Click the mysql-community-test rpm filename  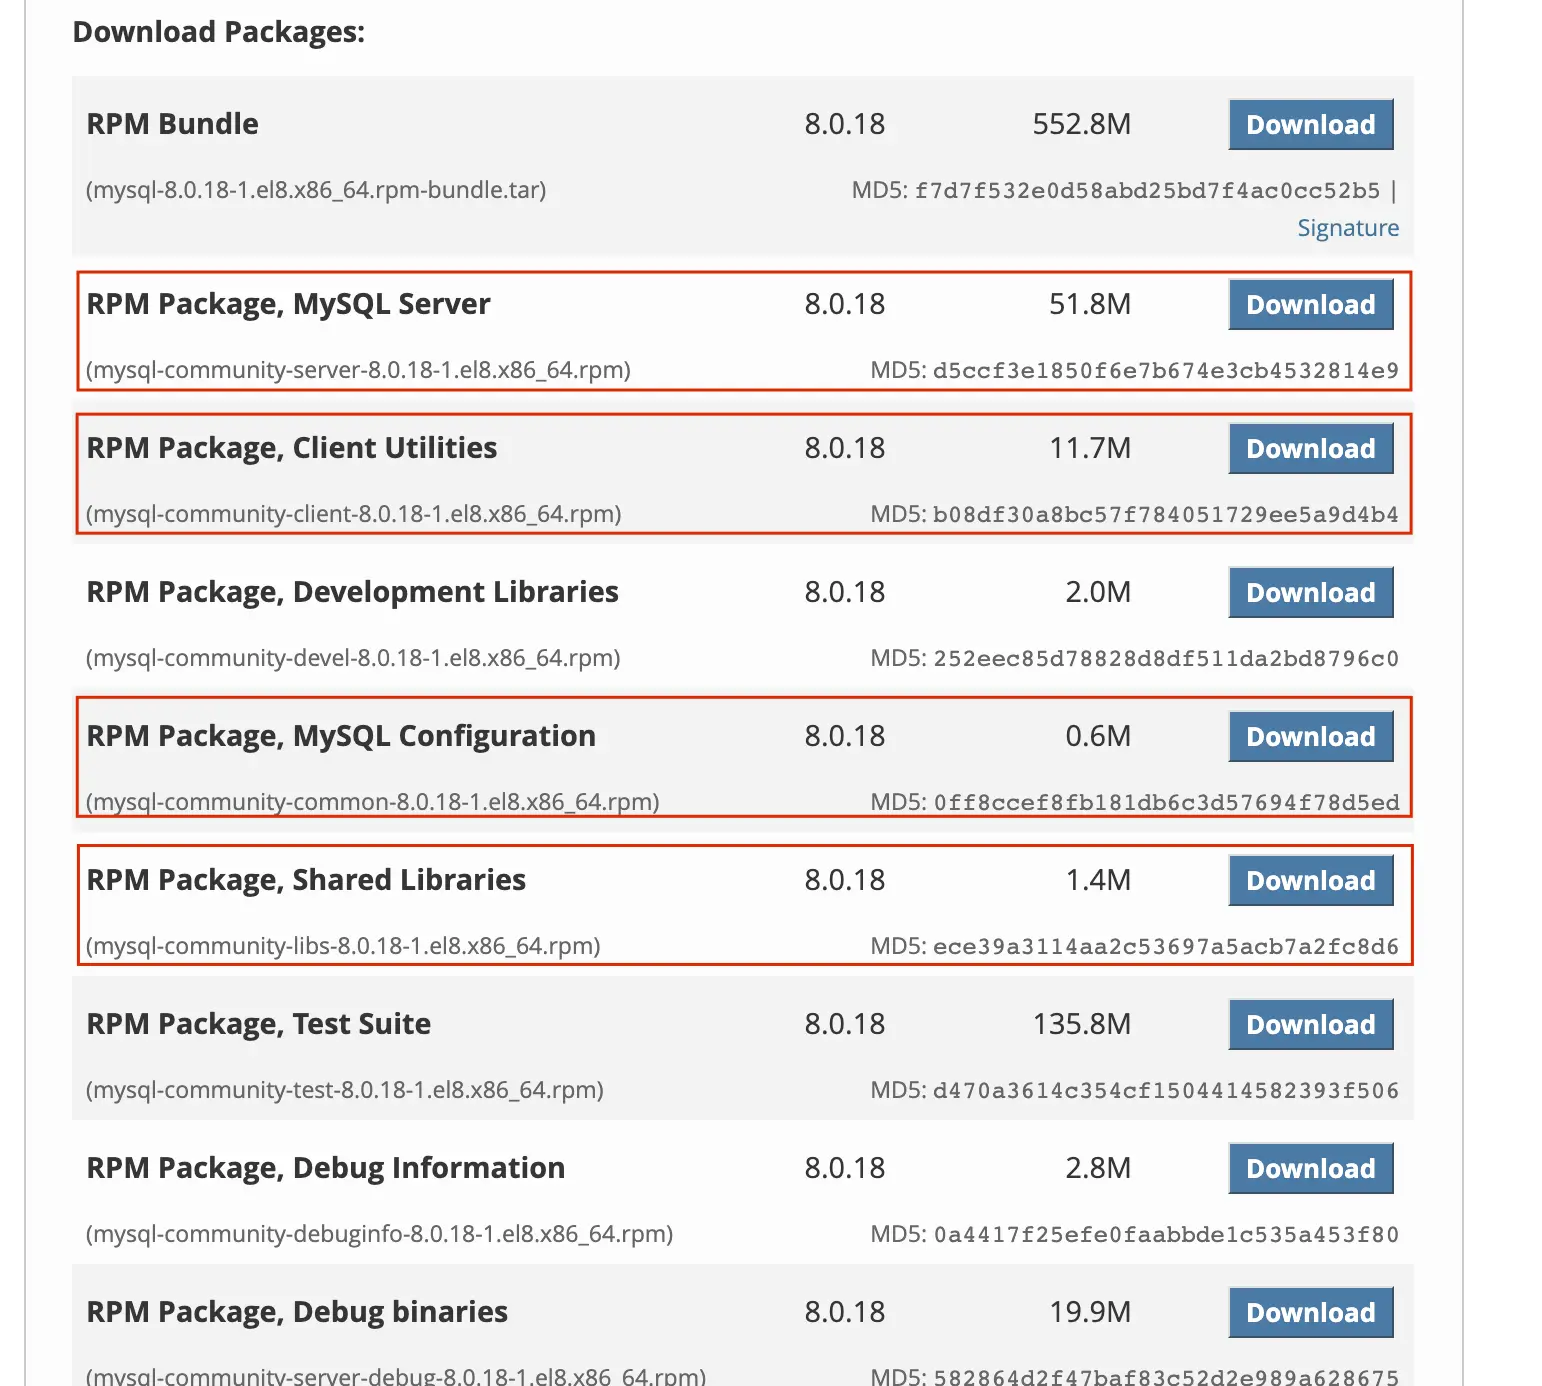[344, 1090]
